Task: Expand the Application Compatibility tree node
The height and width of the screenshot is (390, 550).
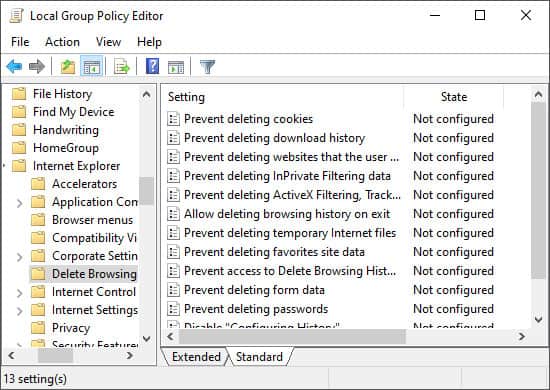Action: (20, 203)
